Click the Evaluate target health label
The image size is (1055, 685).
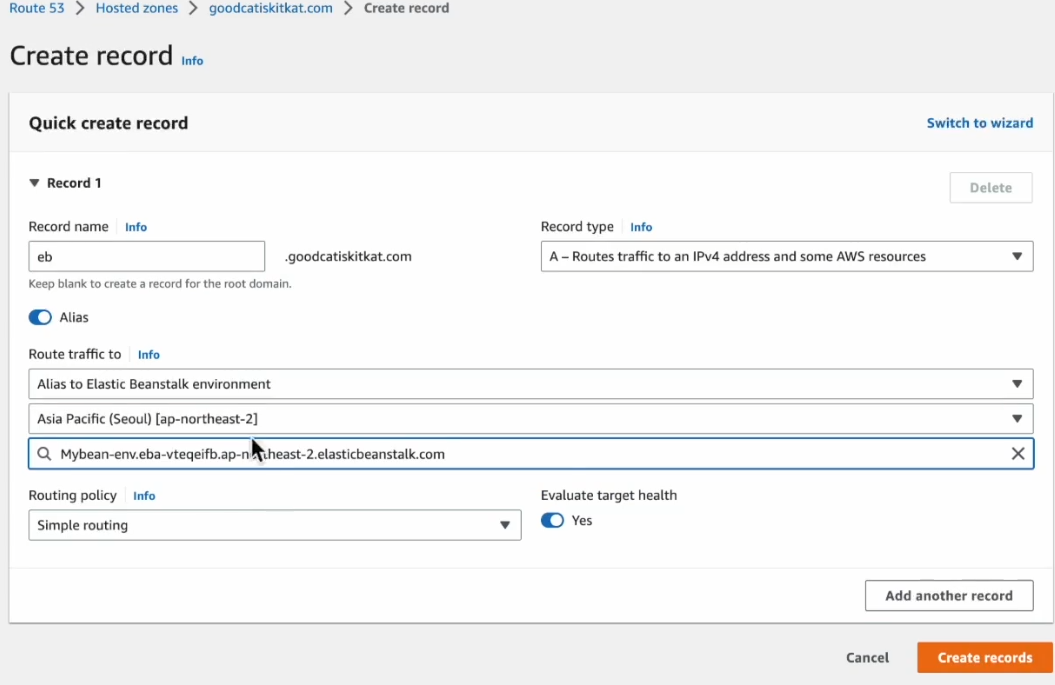609,495
